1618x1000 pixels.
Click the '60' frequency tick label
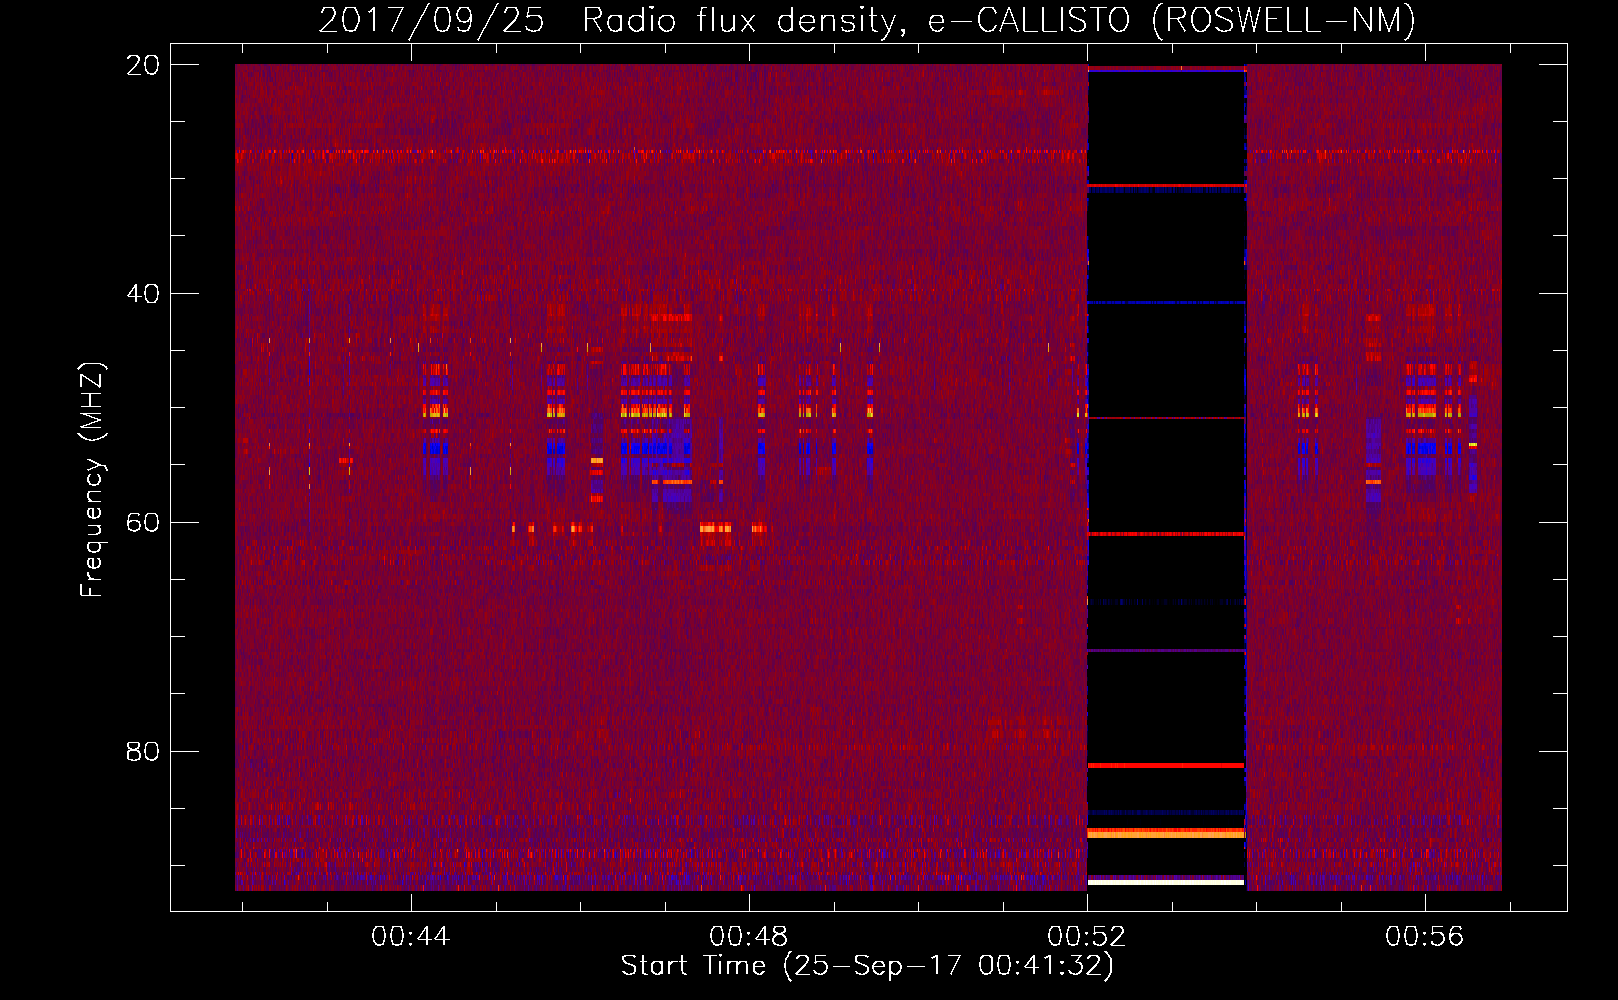point(143,523)
